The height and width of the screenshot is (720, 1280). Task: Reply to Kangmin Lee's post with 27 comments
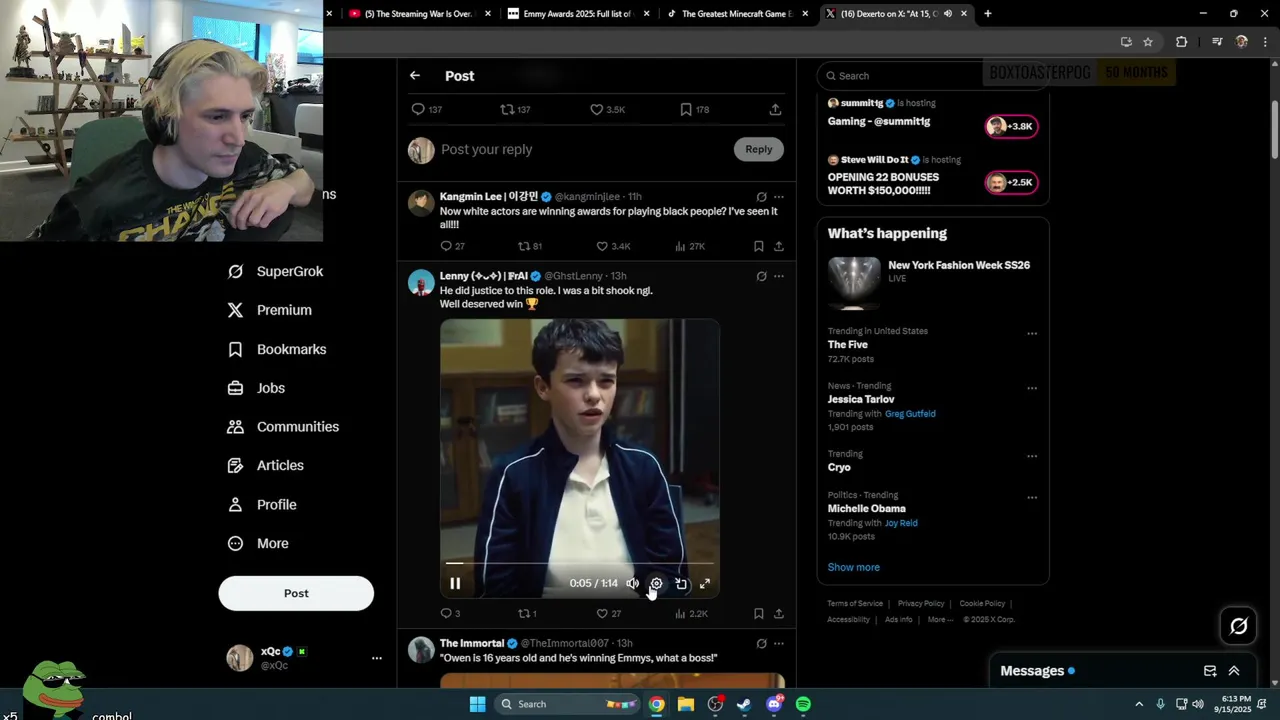coord(452,246)
